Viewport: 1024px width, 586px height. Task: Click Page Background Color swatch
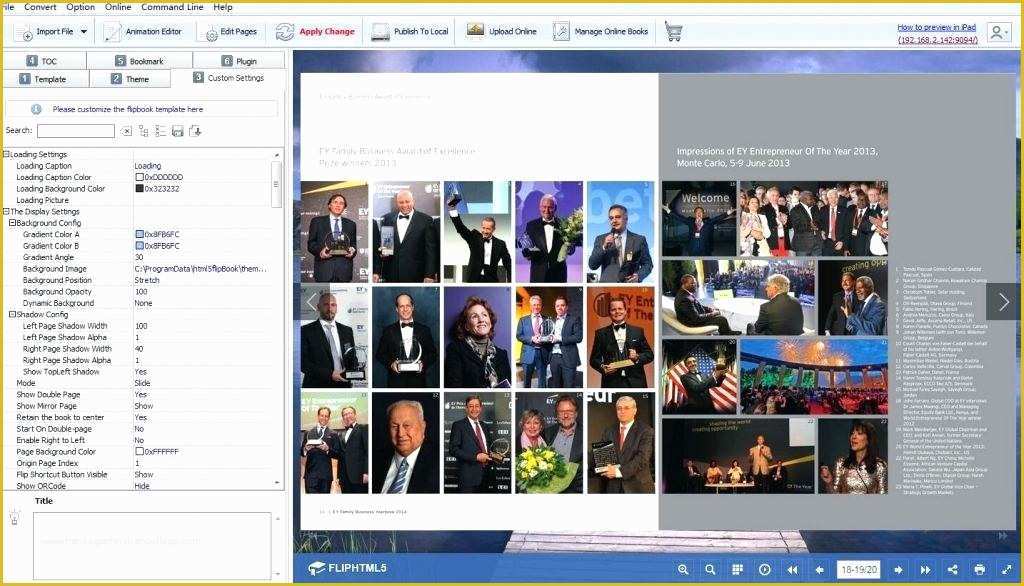(x=139, y=451)
